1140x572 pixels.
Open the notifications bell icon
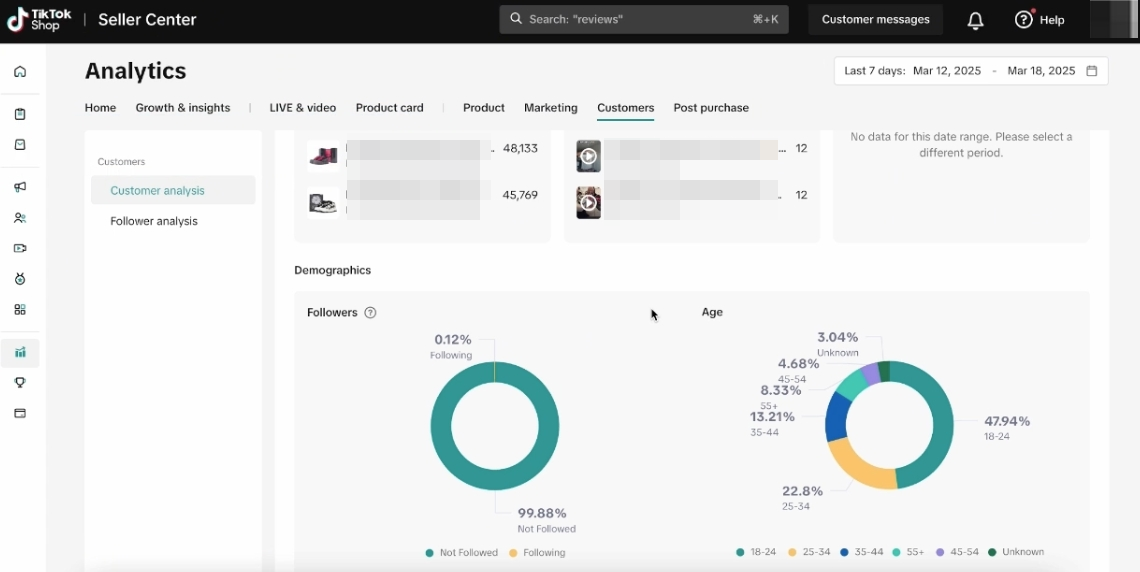point(975,20)
